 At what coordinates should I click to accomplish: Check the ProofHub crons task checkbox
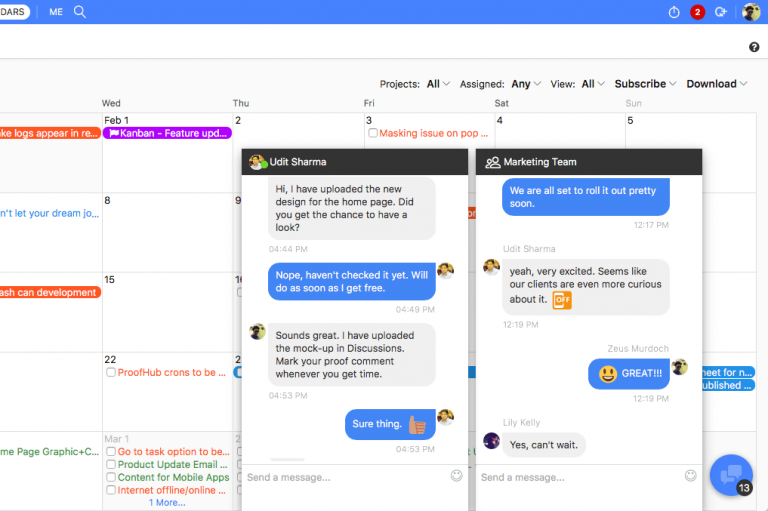111,373
